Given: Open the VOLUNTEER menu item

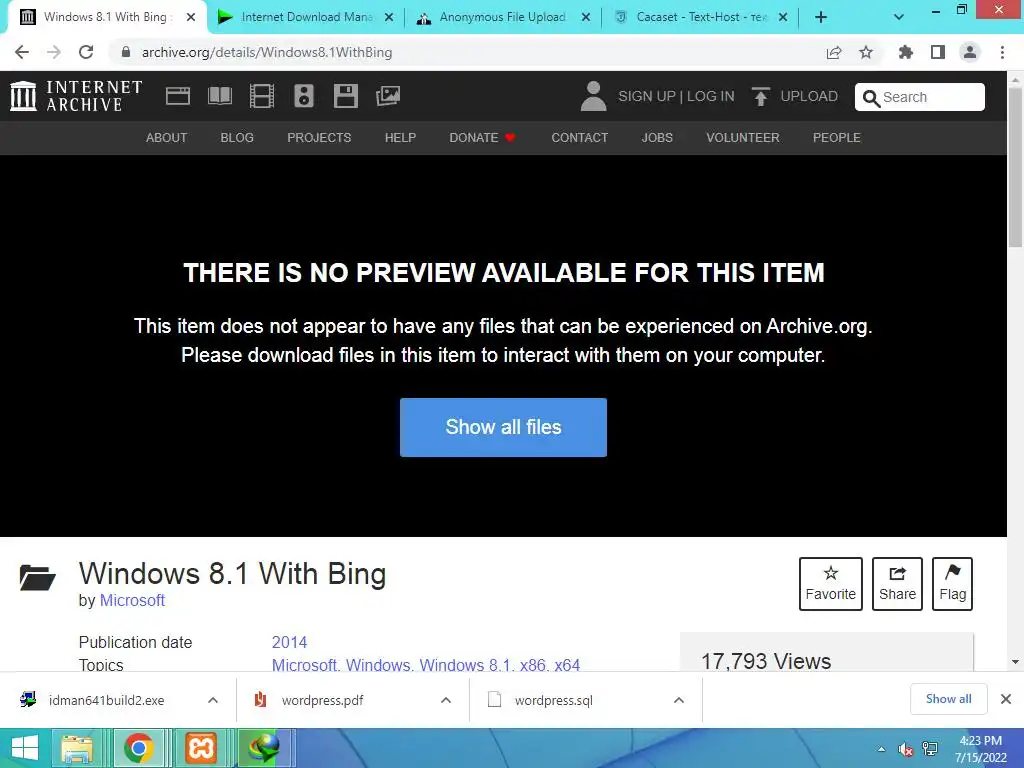Looking at the screenshot, I should click(x=743, y=138).
